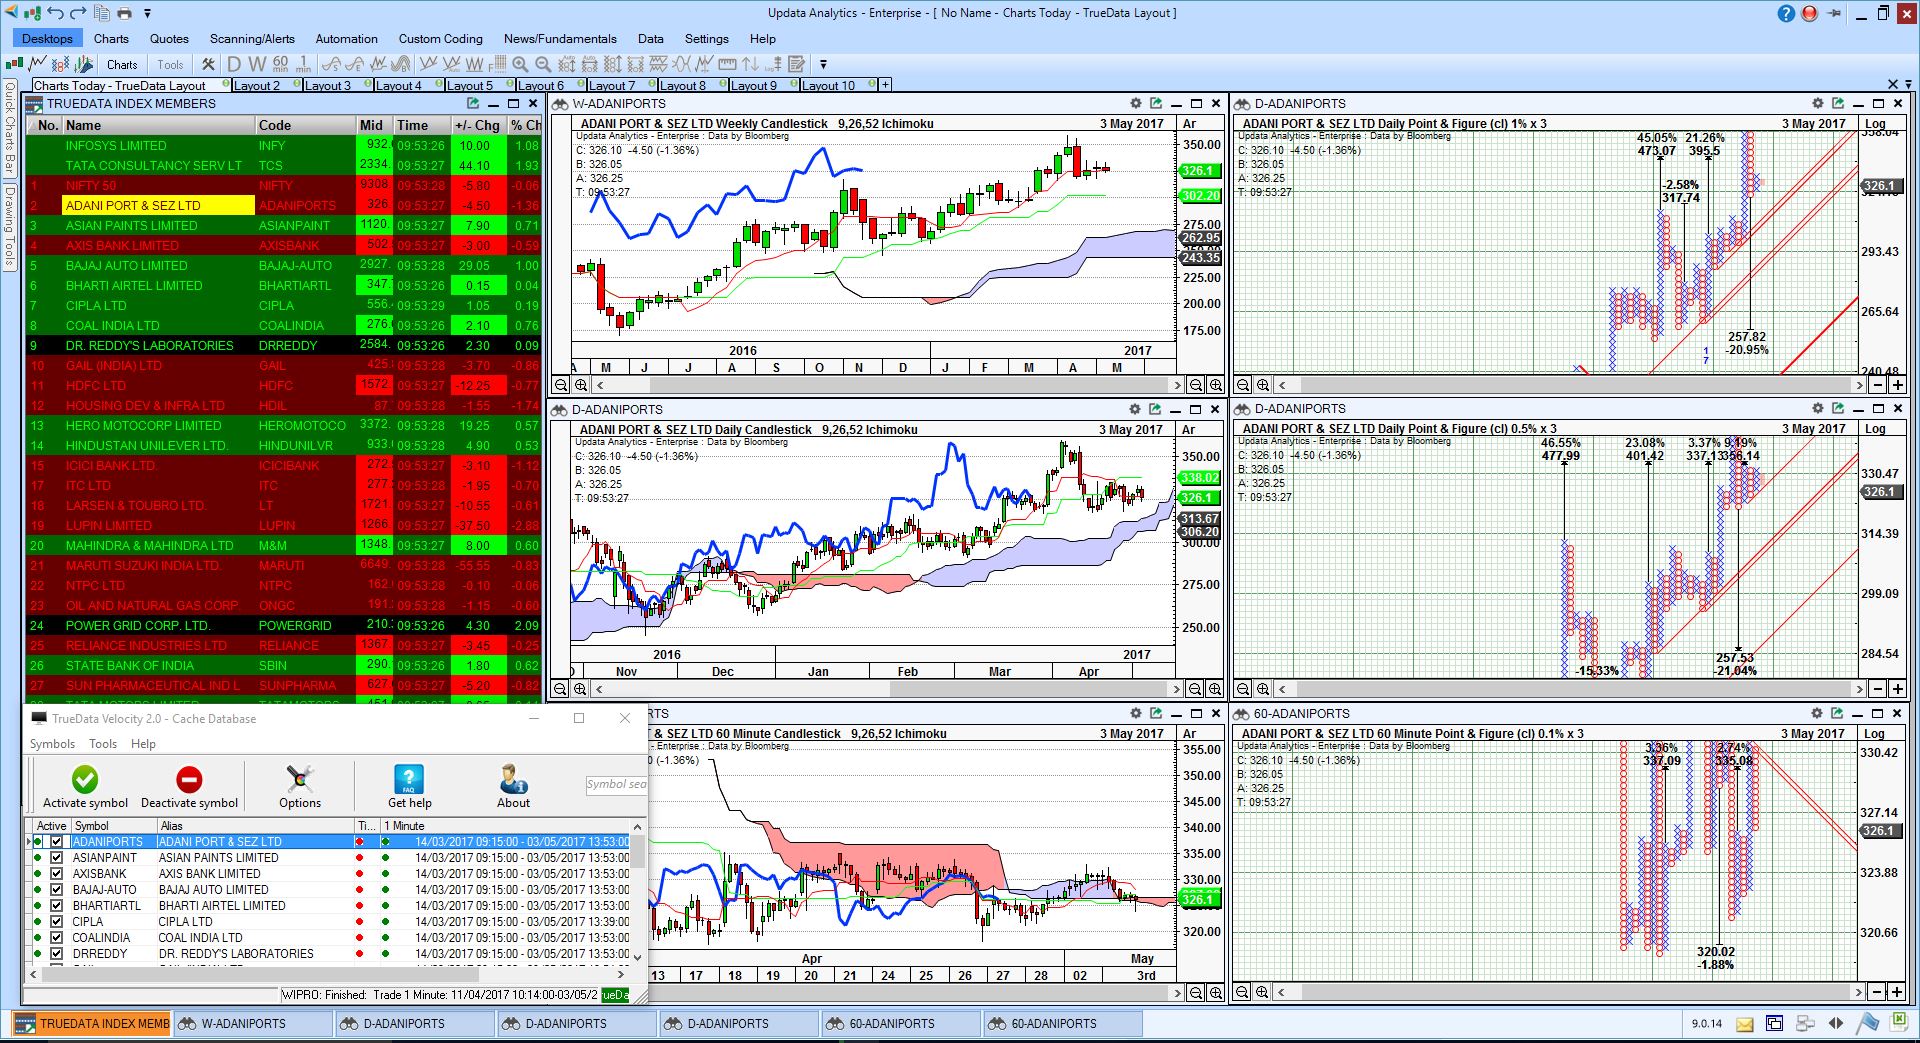Expand the main toolbar overflow dropdown arrow
Screen dimensions: 1920x1043
tap(823, 64)
